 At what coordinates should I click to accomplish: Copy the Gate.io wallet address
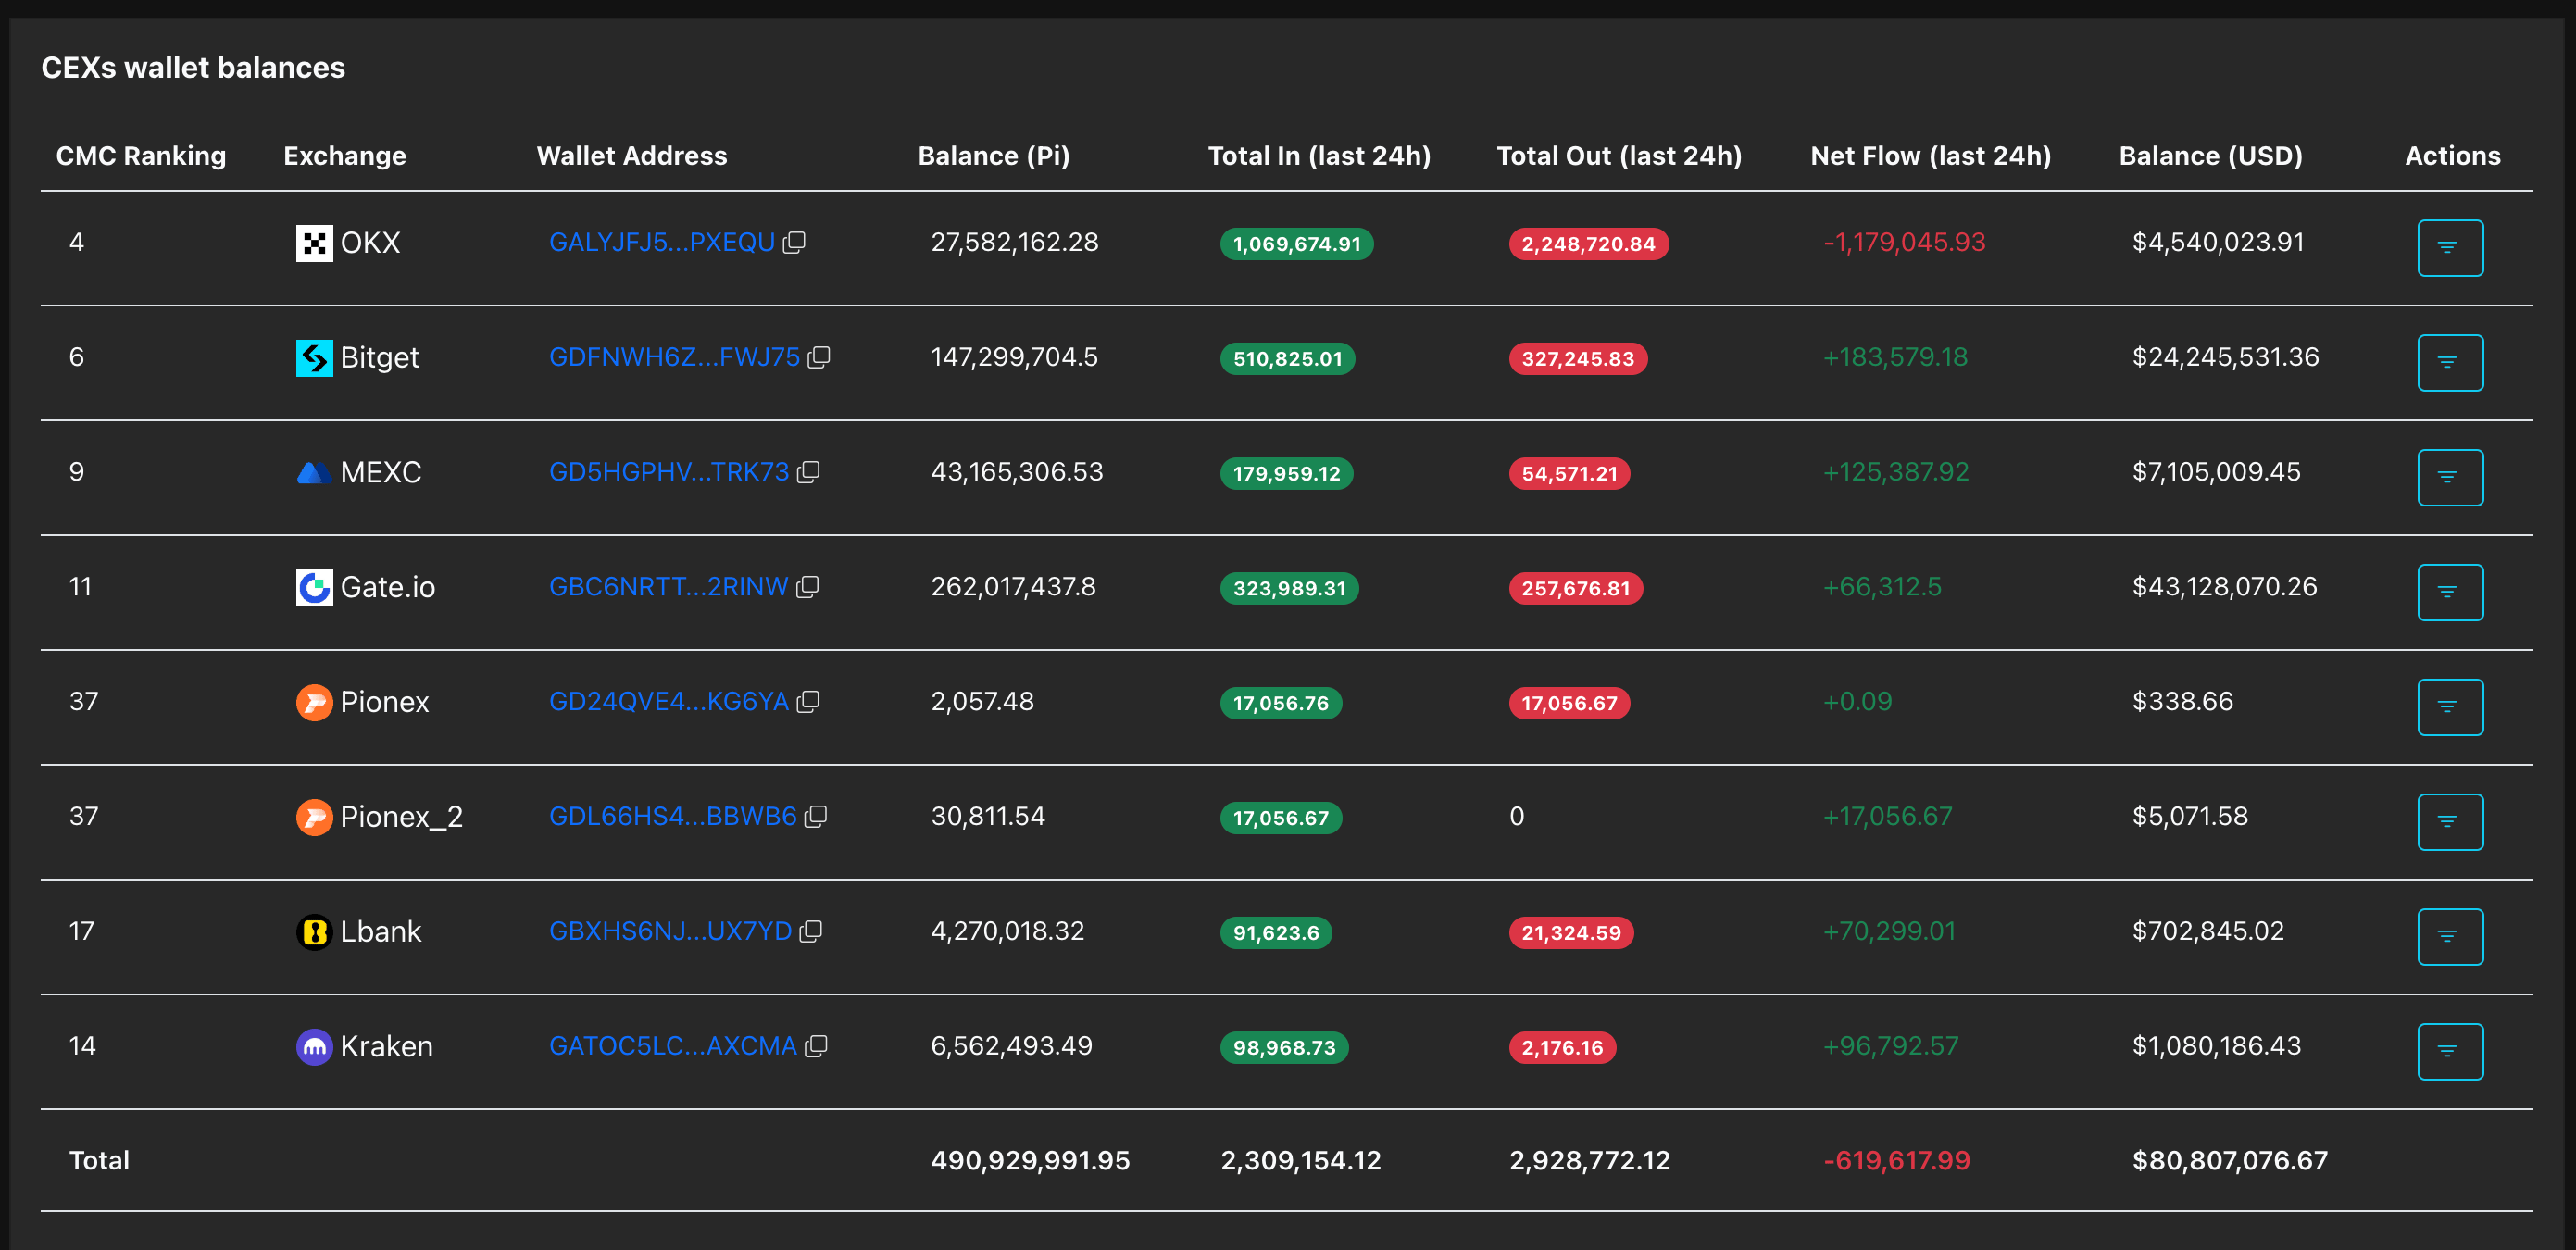pos(807,587)
